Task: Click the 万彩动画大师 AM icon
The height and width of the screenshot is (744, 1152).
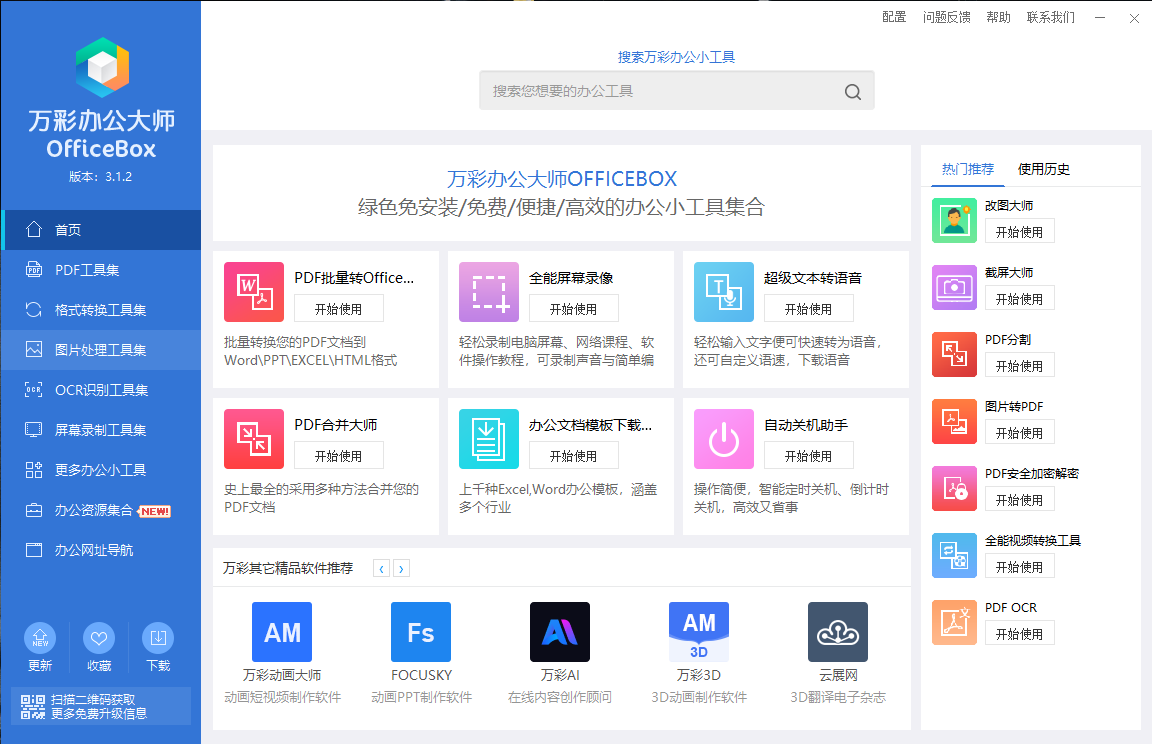Action: tap(281, 632)
